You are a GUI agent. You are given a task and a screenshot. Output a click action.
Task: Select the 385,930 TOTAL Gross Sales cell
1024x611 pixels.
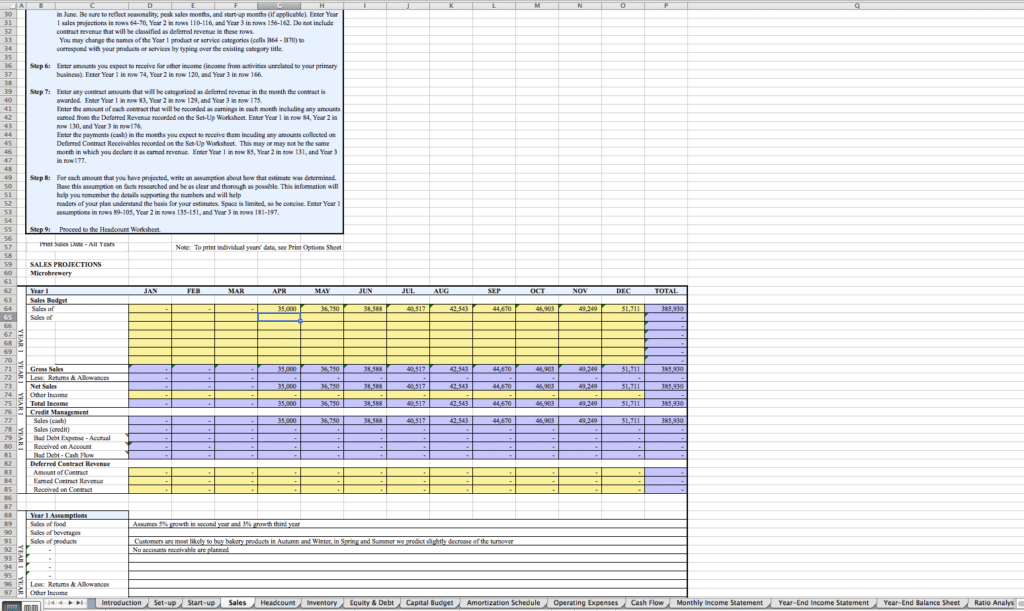pyautogui.click(x=670, y=369)
